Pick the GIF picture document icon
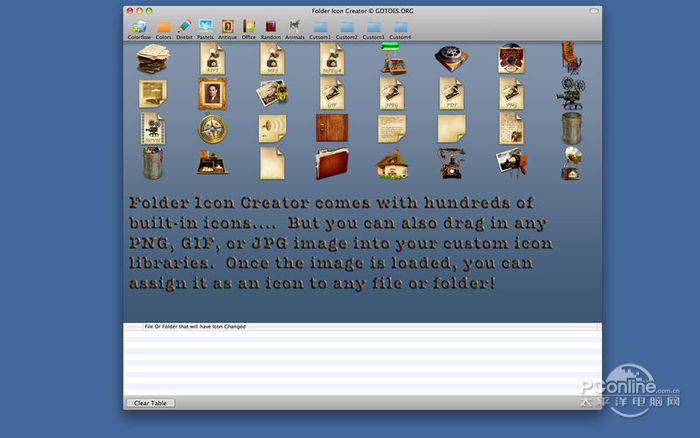Image resolution: width=700 pixels, height=438 pixels. pyautogui.click(x=332, y=94)
